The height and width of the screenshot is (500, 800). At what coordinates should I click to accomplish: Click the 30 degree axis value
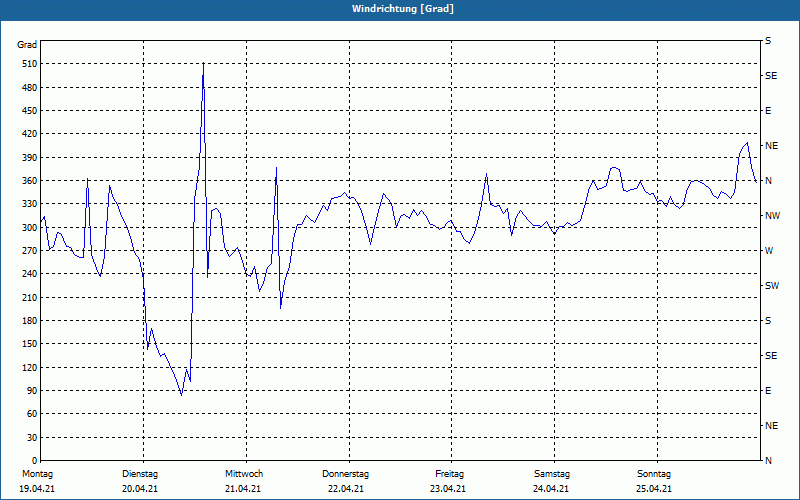pyautogui.click(x=32, y=438)
